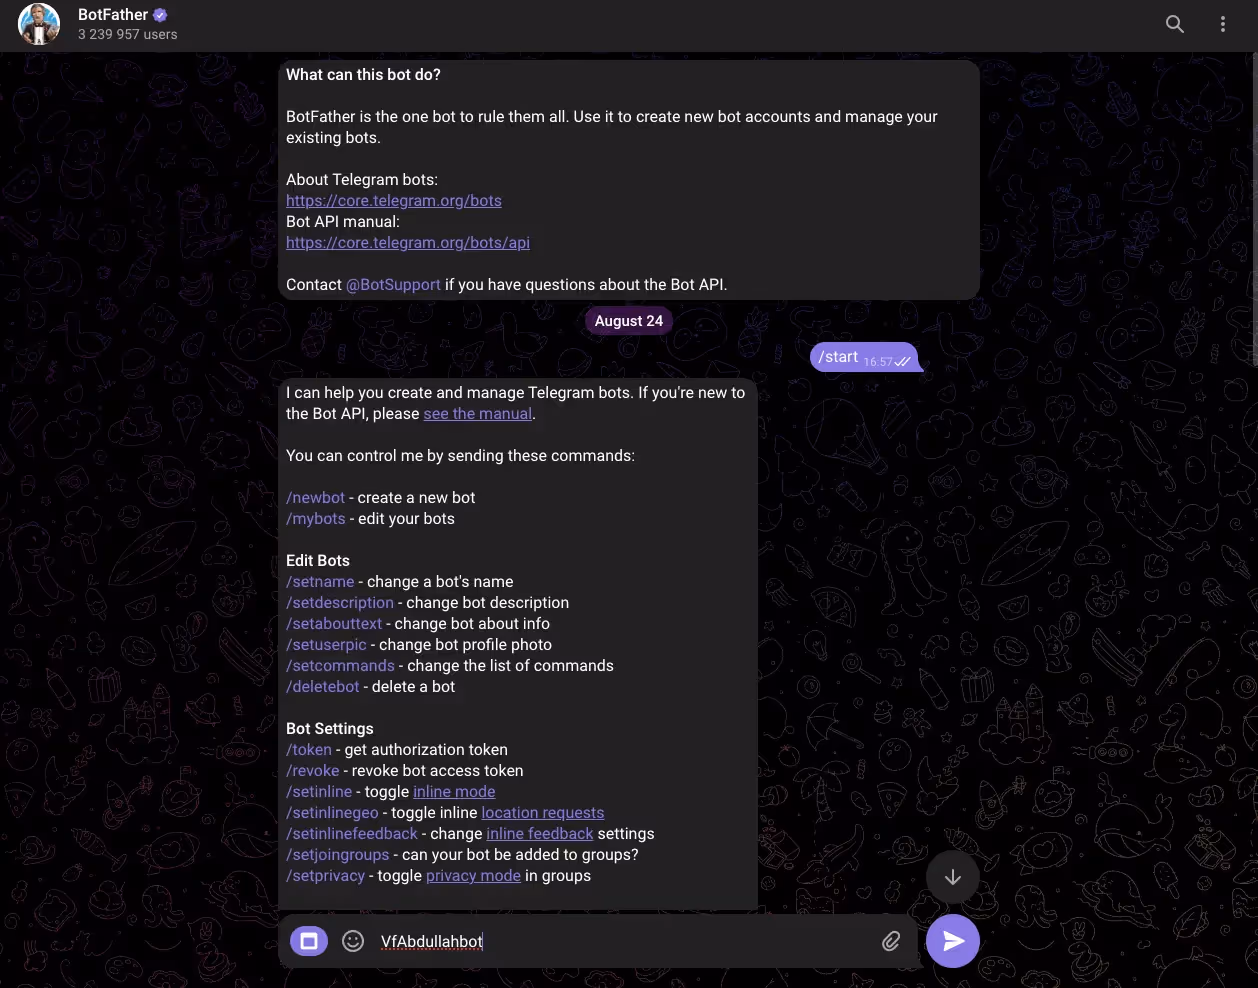This screenshot has height=988, width=1258.
Task: Click the /setprivacy command
Action: [326, 876]
